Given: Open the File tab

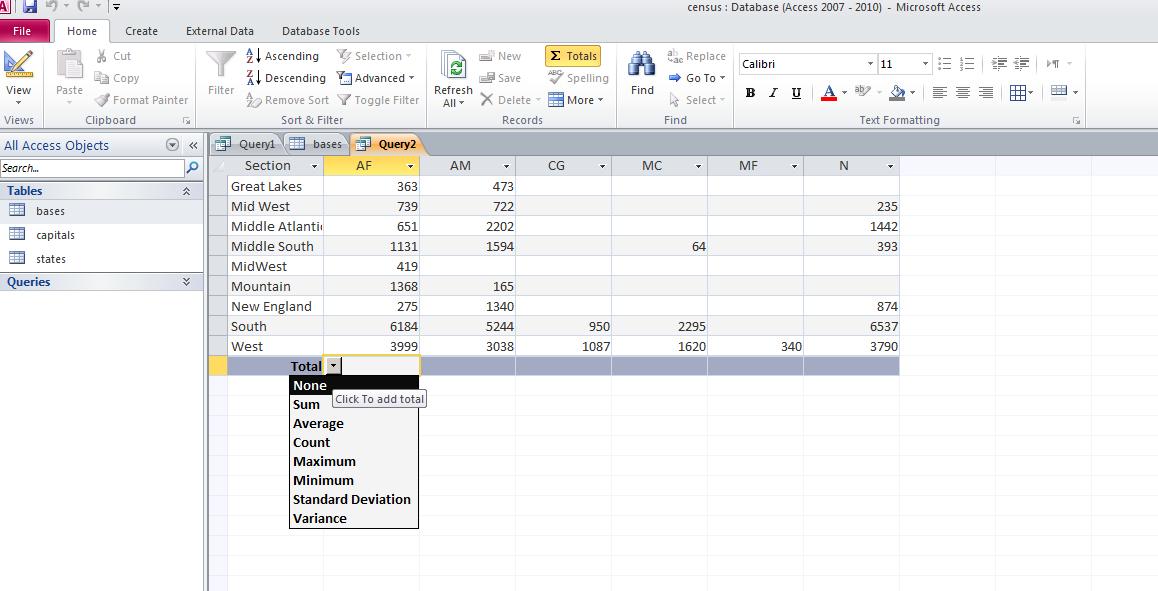Looking at the screenshot, I should [x=22, y=31].
